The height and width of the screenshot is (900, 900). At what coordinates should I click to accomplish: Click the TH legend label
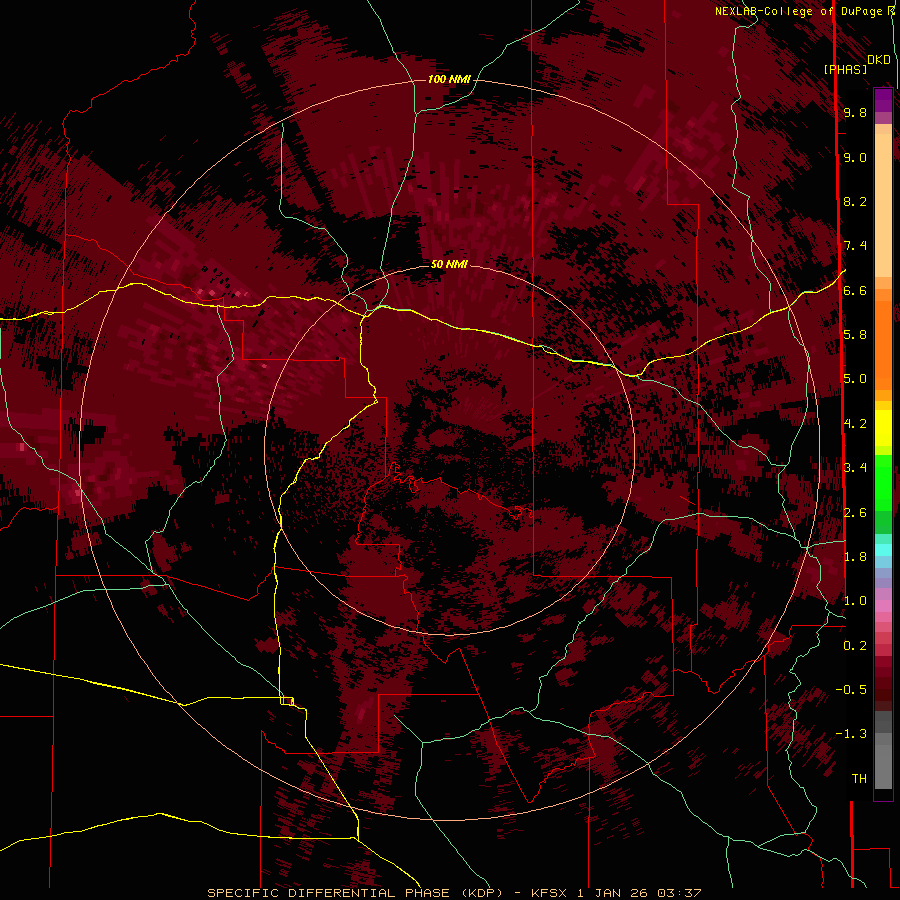click(x=859, y=779)
